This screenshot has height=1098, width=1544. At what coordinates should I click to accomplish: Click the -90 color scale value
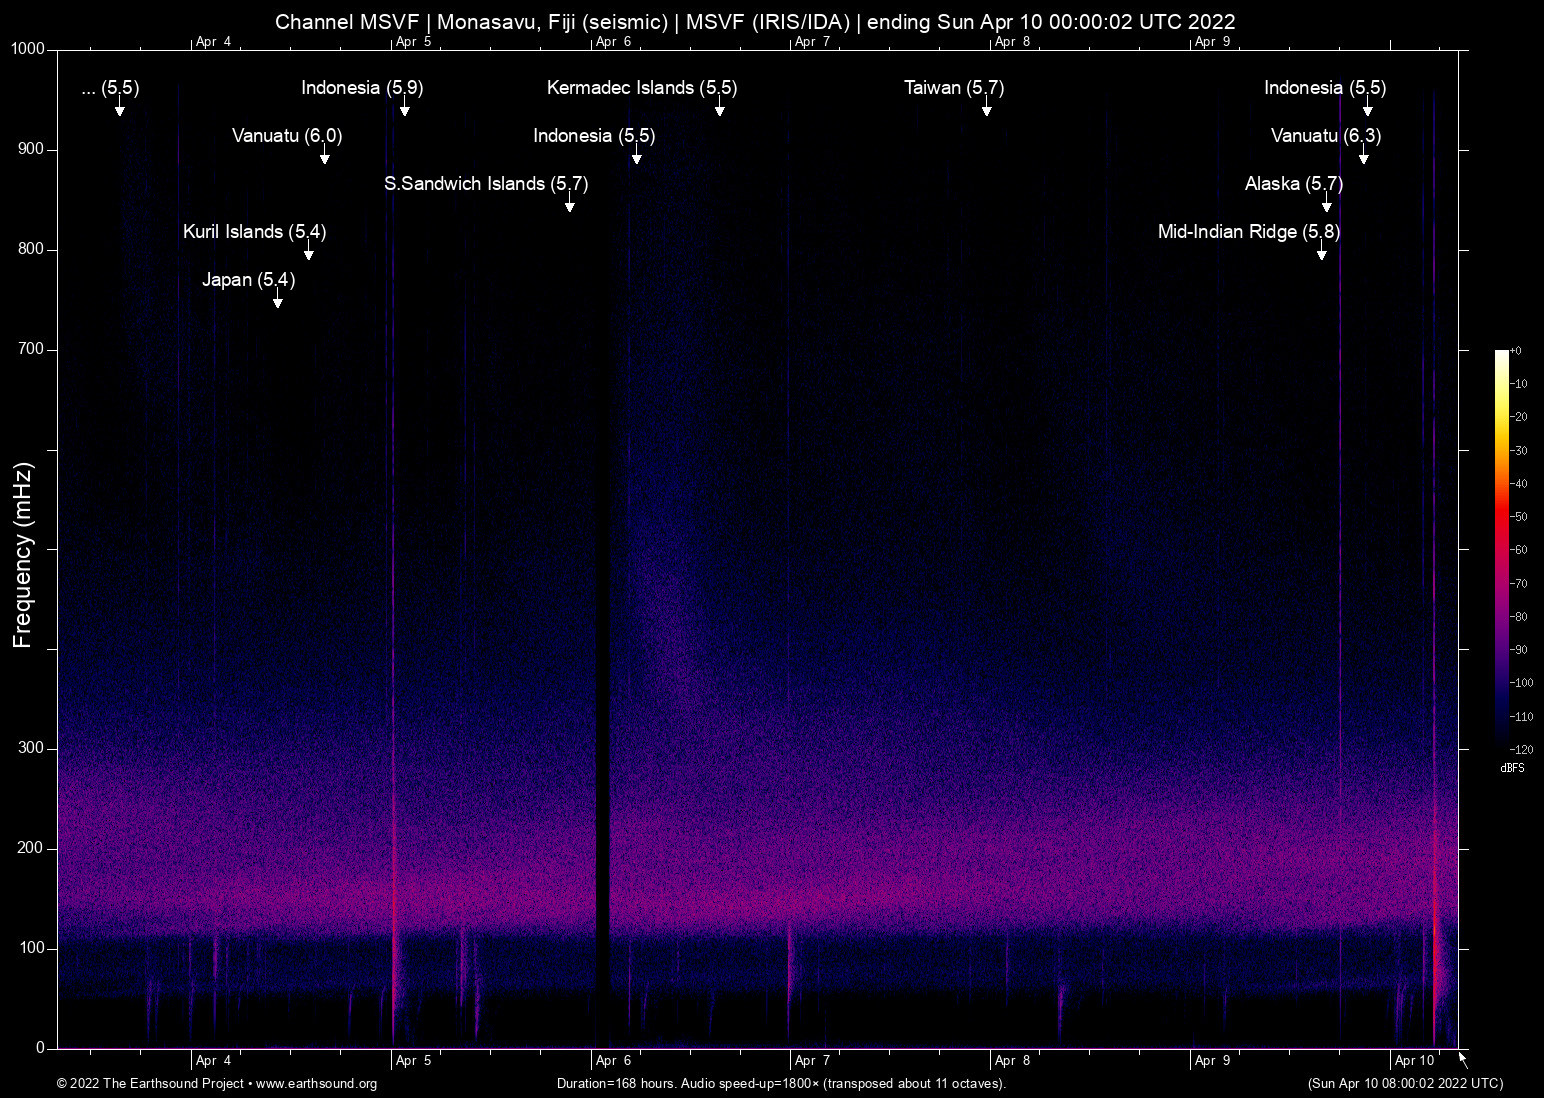tap(1519, 650)
